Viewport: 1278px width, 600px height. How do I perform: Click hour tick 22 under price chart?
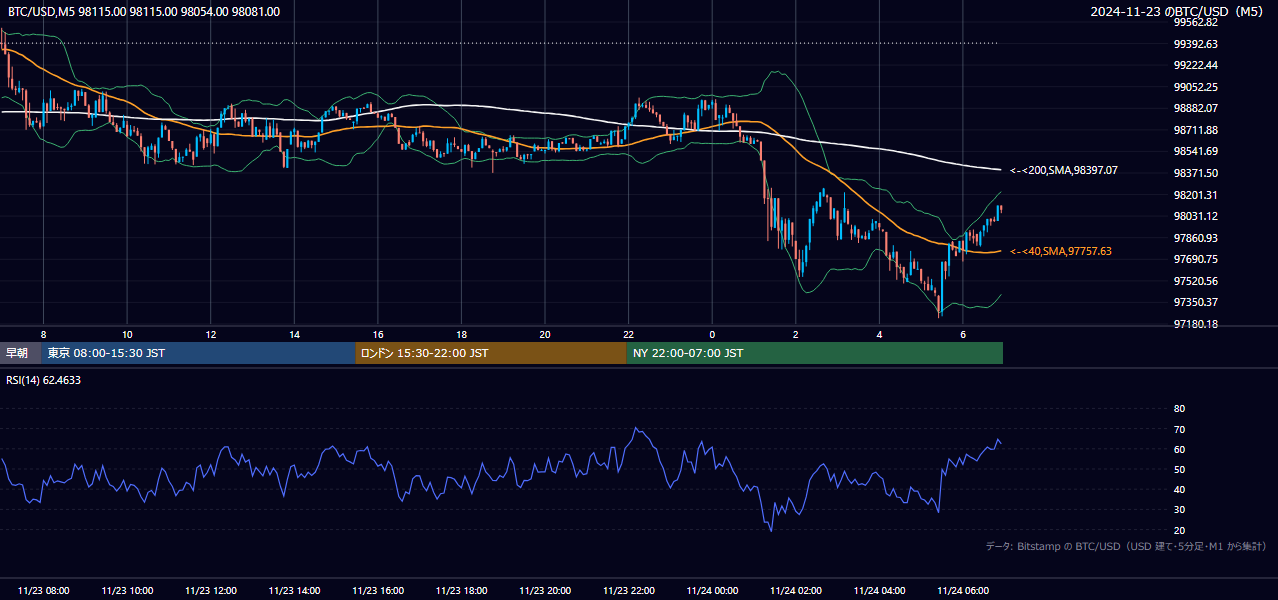(x=629, y=334)
